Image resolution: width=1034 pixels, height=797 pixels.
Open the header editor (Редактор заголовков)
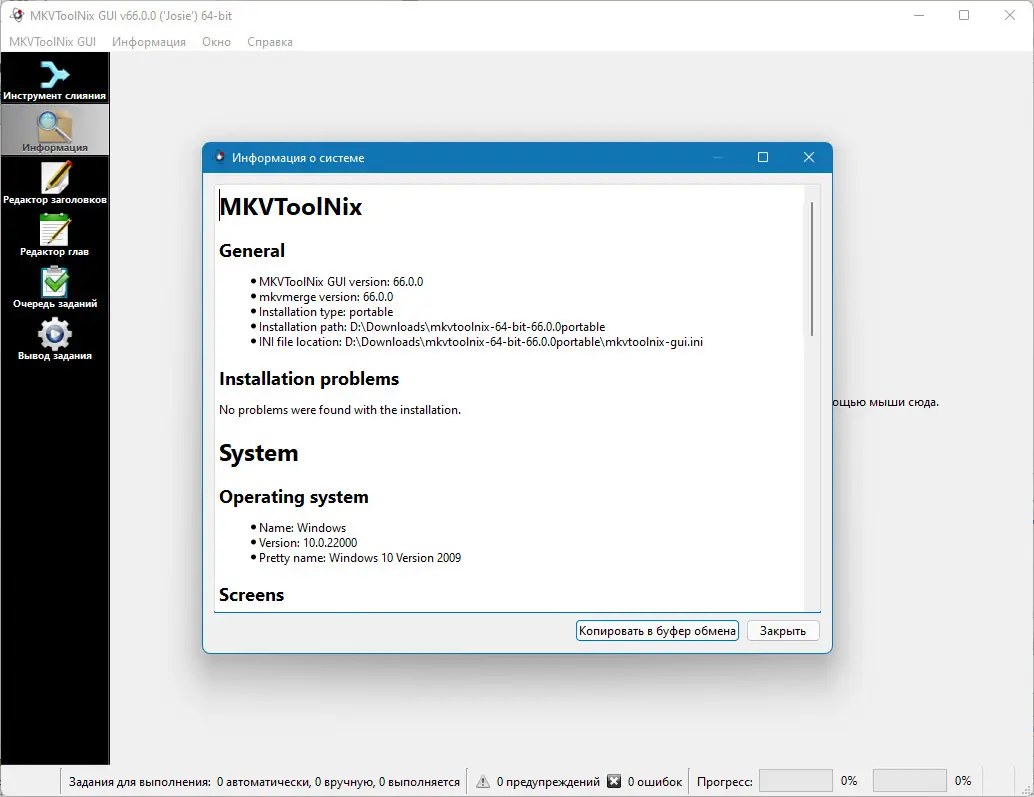55,183
